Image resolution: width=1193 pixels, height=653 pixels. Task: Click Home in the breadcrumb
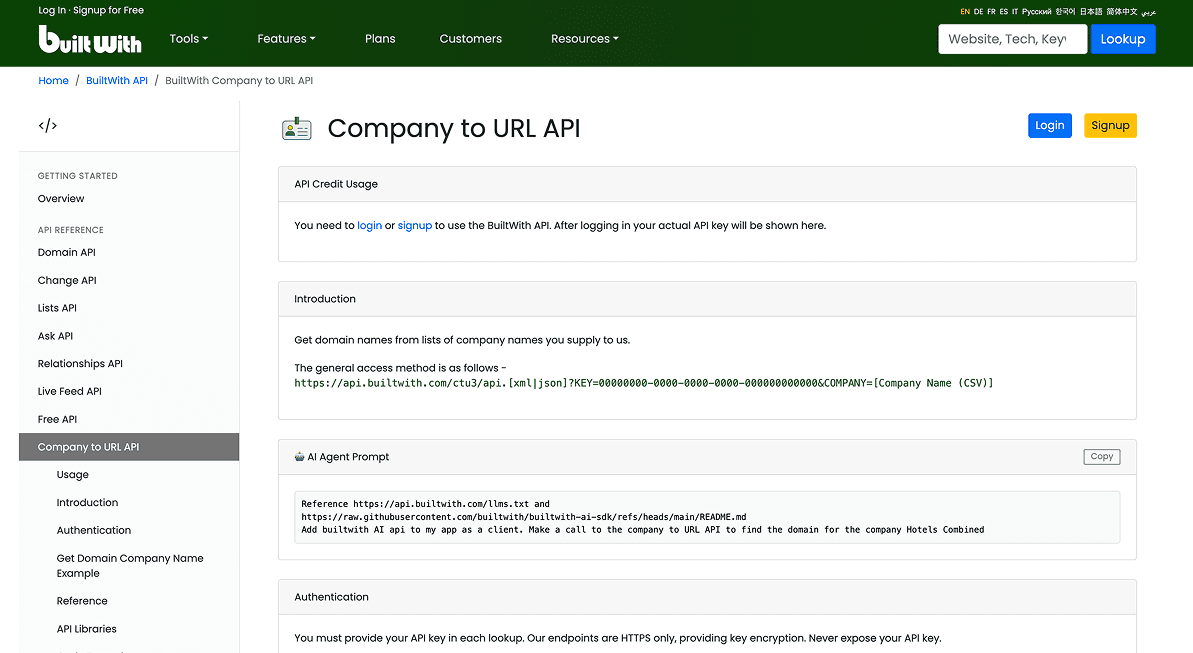coord(53,81)
